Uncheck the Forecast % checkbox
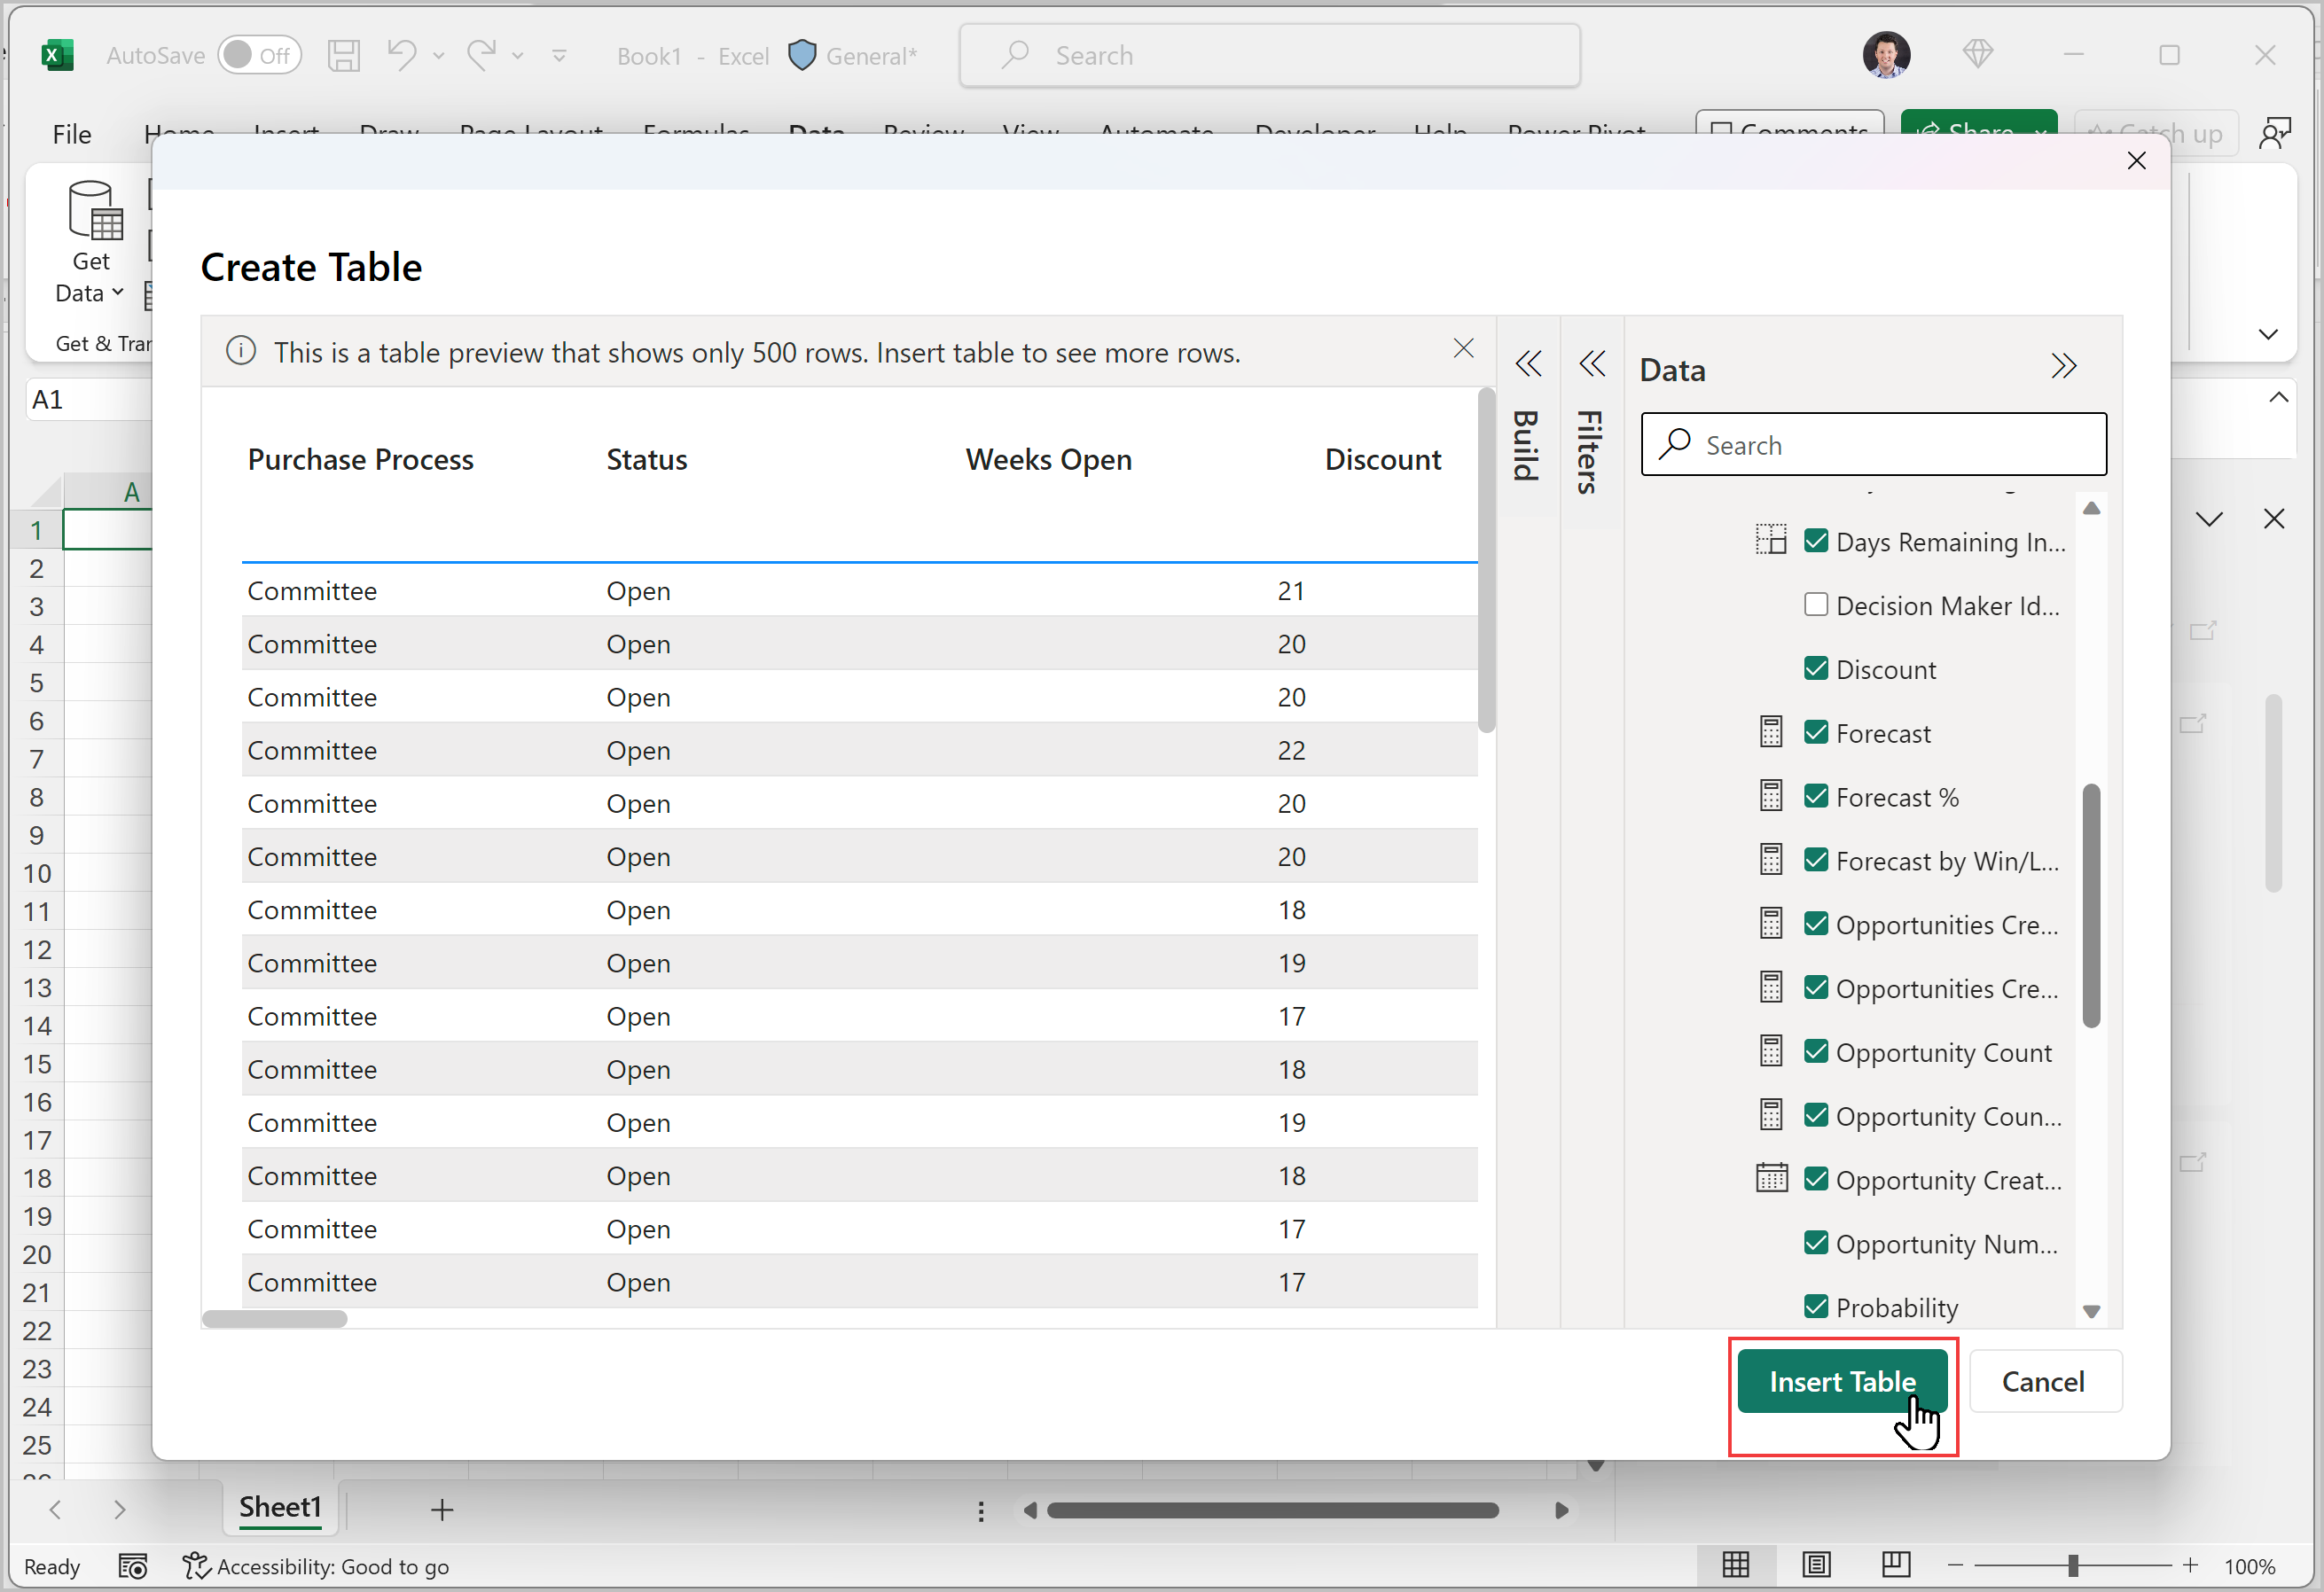This screenshot has width=2324, height=1592. (1816, 797)
